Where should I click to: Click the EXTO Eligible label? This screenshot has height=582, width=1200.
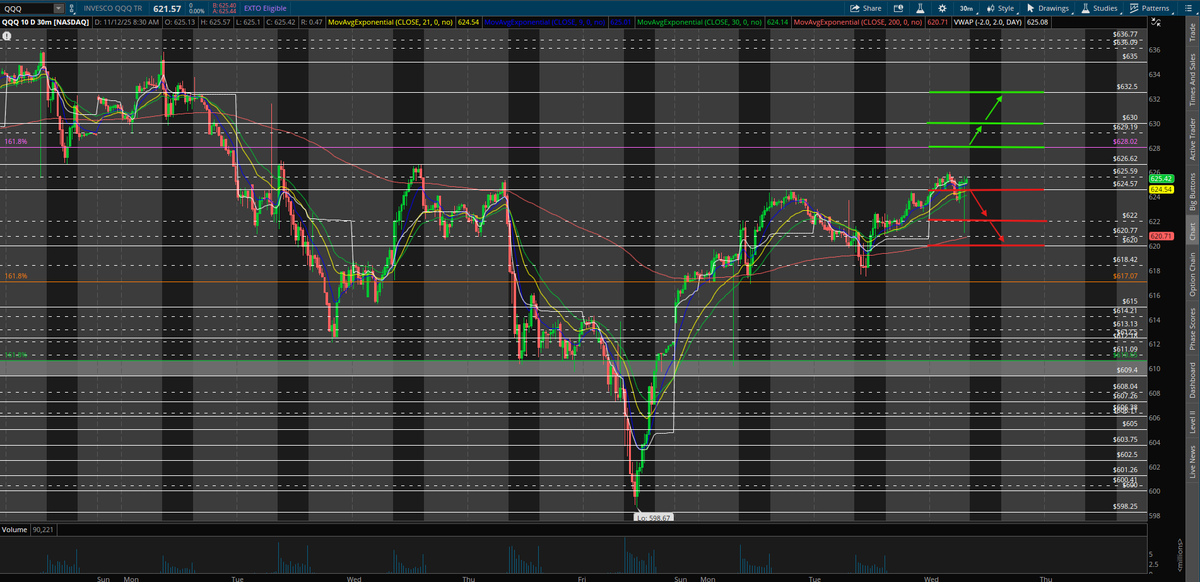pyautogui.click(x=265, y=7)
